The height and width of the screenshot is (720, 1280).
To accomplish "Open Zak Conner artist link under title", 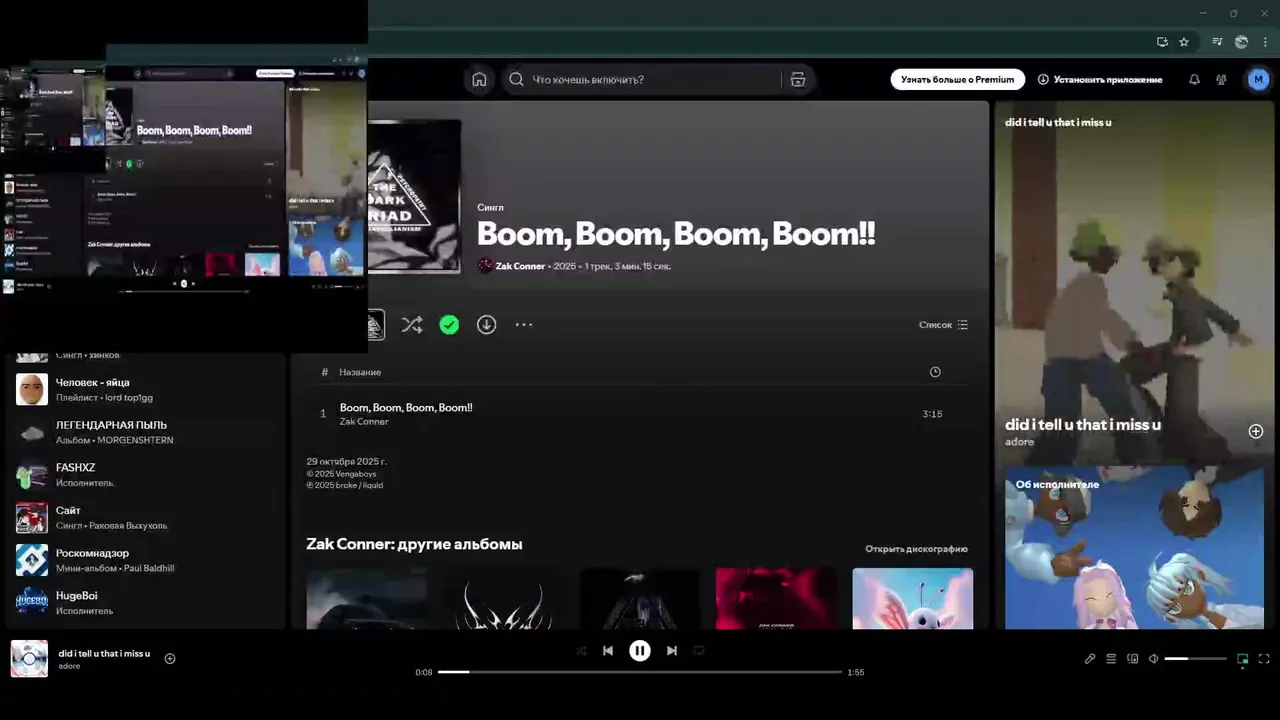I will point(520,266).
